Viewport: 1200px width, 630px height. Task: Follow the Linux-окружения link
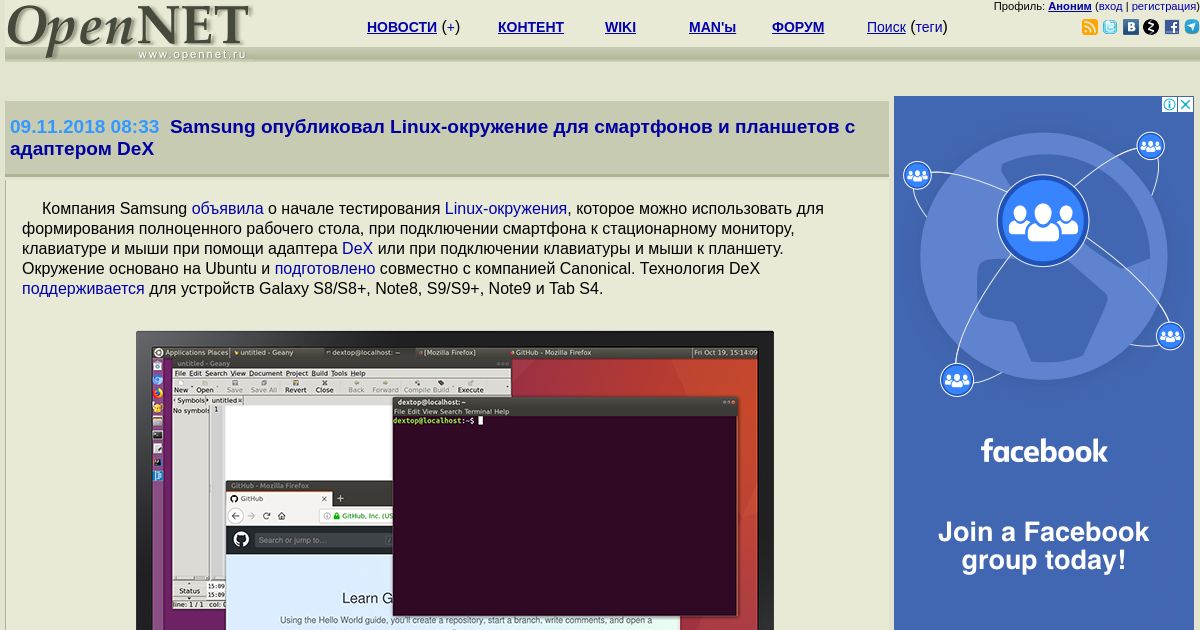tap(506, 209)
